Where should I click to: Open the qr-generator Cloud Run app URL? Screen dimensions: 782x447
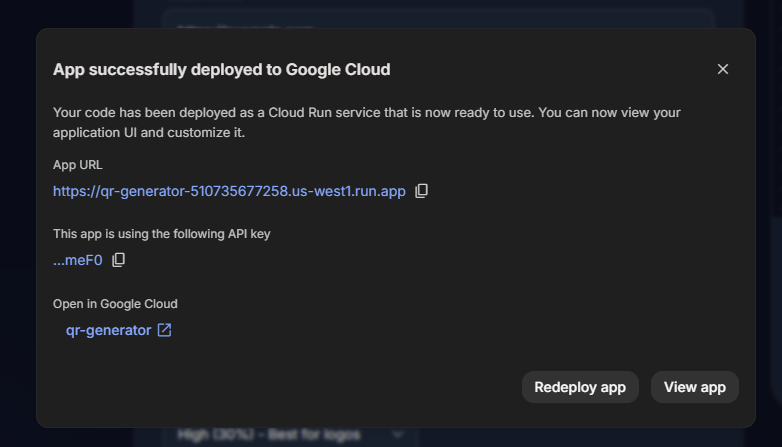tap(229, 191)
